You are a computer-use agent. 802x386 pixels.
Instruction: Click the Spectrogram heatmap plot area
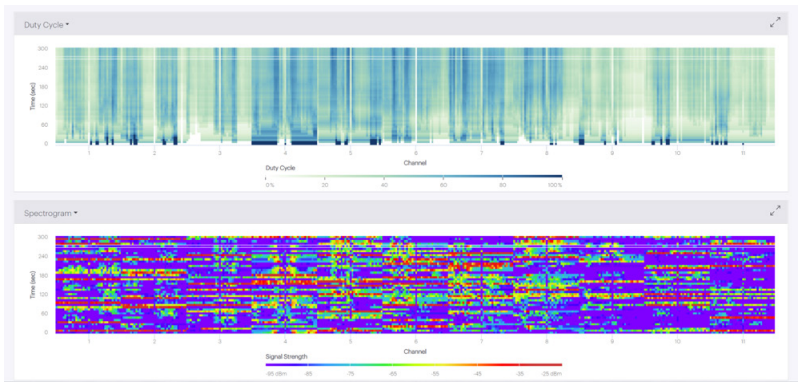pyautogui.click(x=415, y=284)
